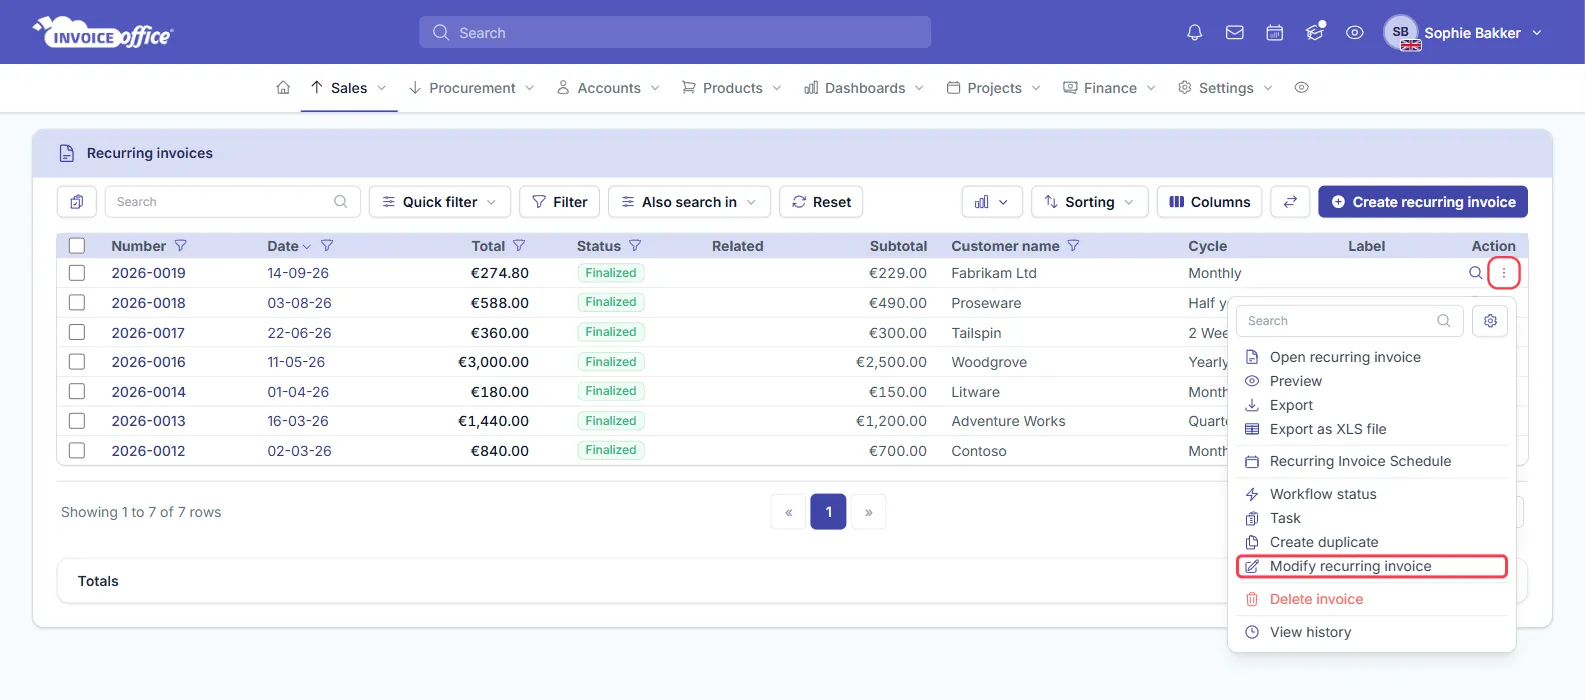Focus the table Search input field
1585x700 pixels.
tap(232, 202)
